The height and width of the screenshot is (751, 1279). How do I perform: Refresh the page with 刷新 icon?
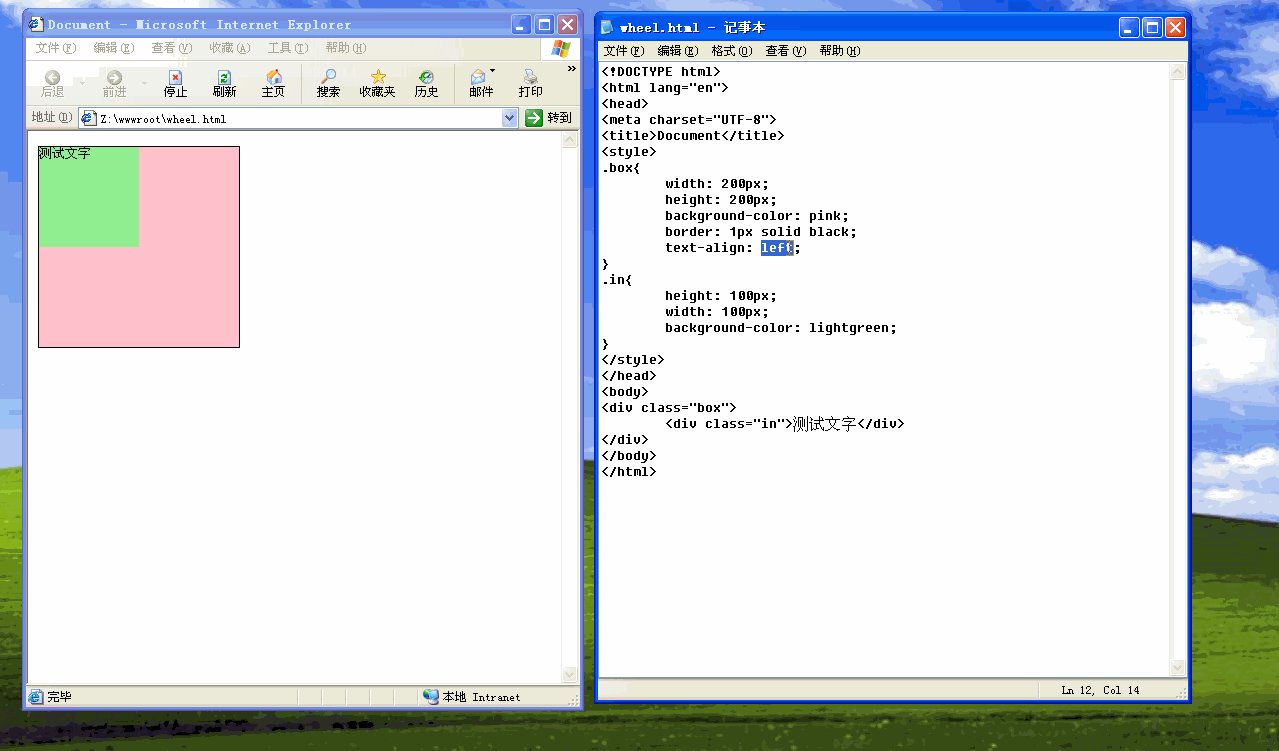click(224, 77)
